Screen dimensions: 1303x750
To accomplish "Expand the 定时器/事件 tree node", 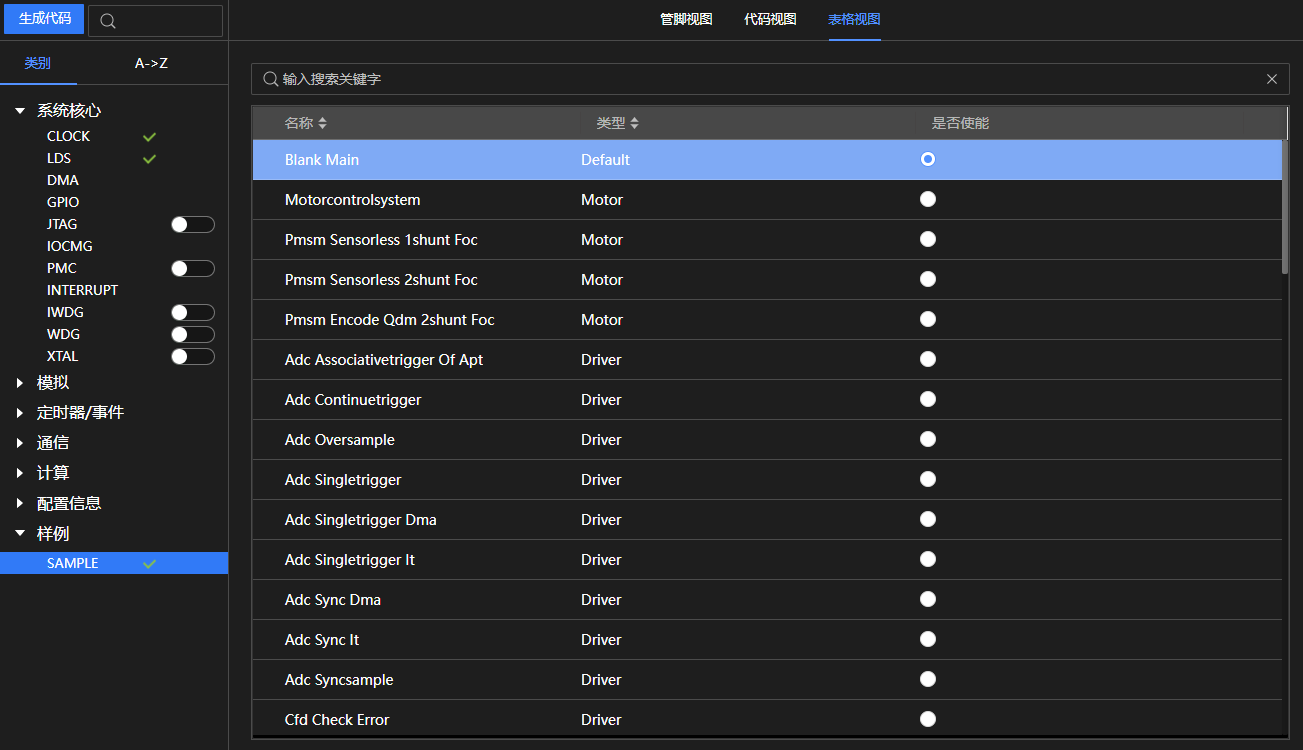I will tap(20, 413).
